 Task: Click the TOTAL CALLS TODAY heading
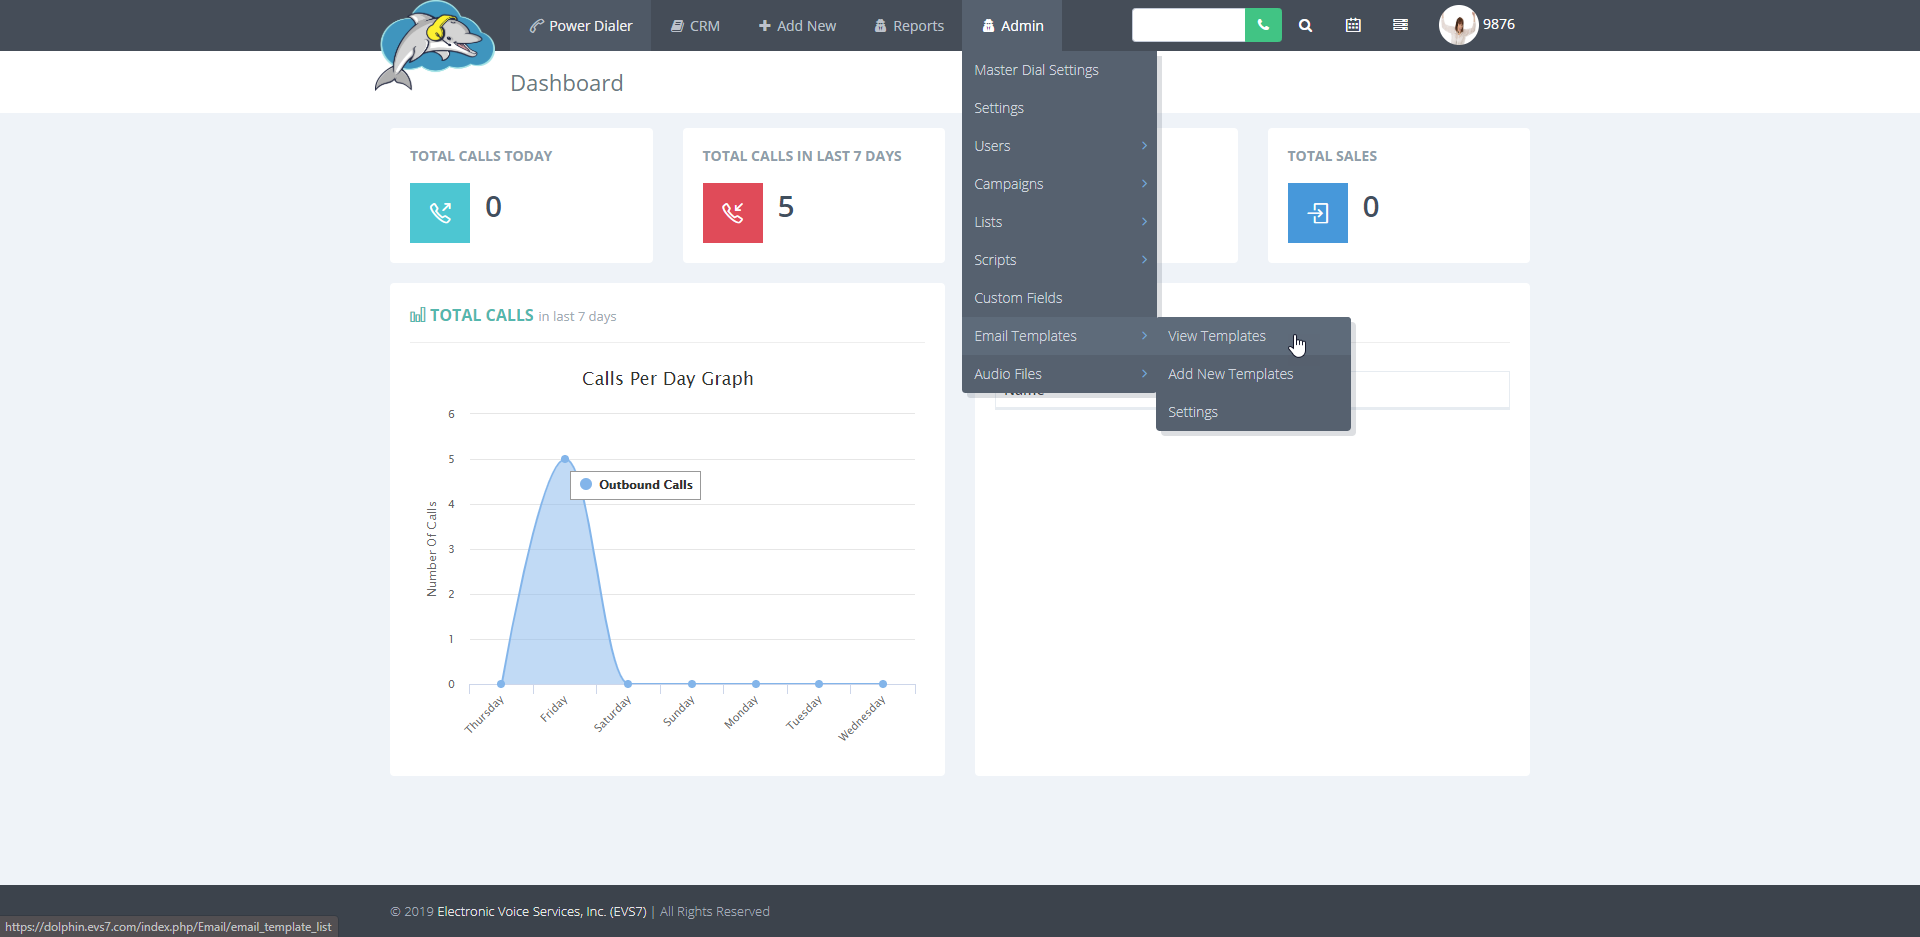pyautogui.click(x=481, y=156)
